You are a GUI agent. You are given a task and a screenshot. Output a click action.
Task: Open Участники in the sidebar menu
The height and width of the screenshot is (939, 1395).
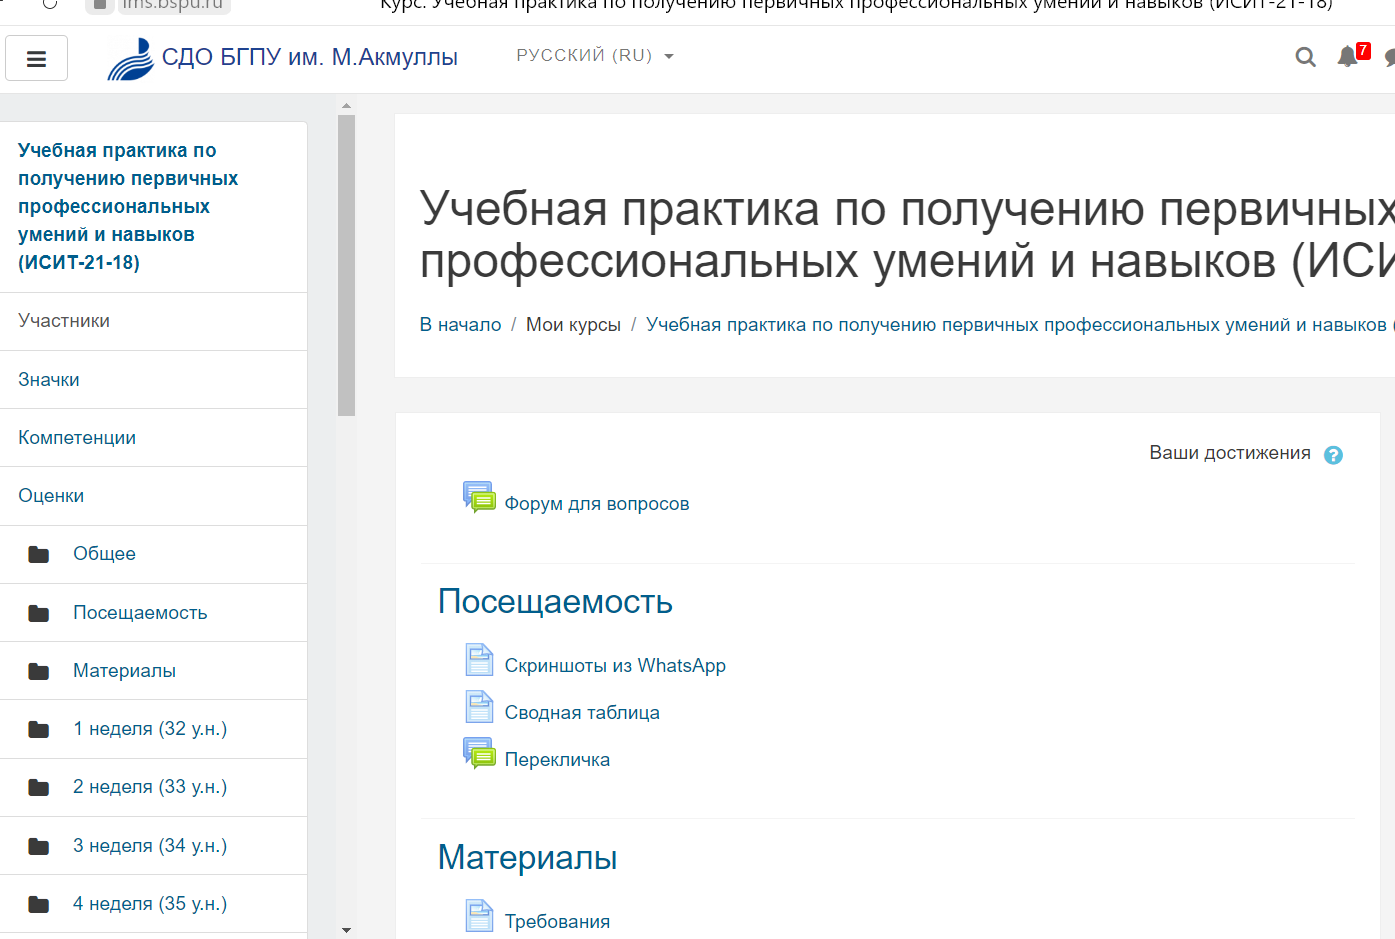click(x=64, y=321)
